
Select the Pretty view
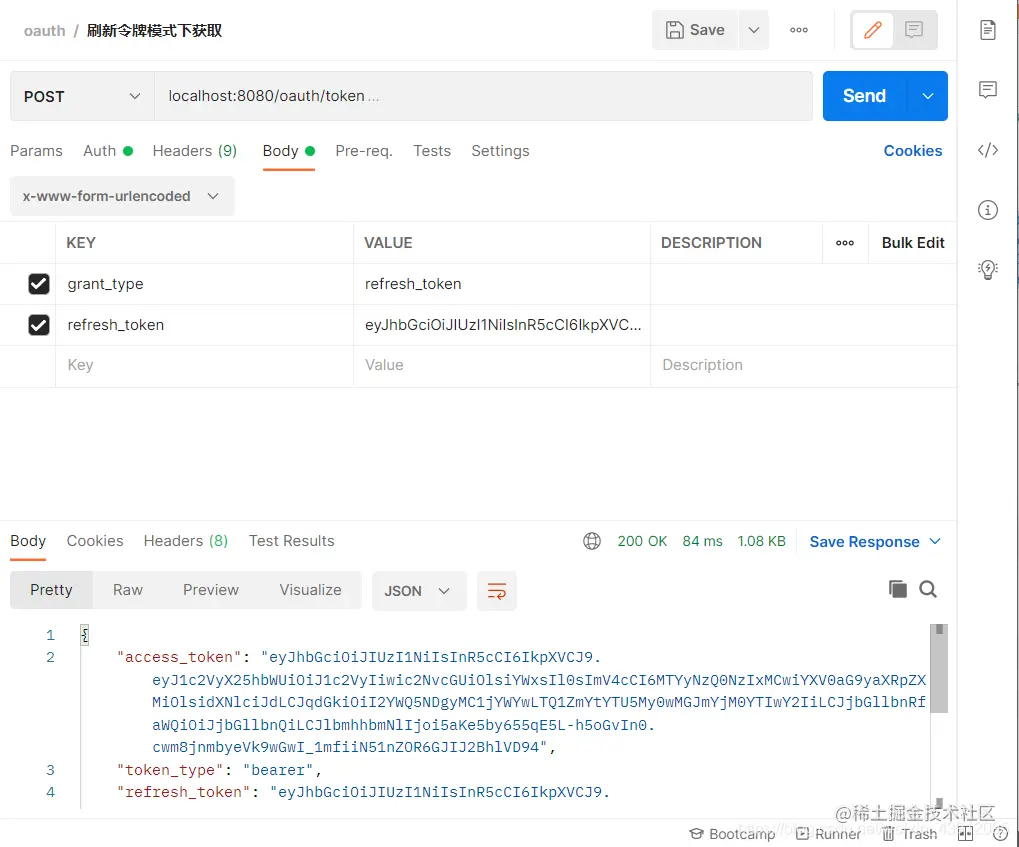(51, 590)
